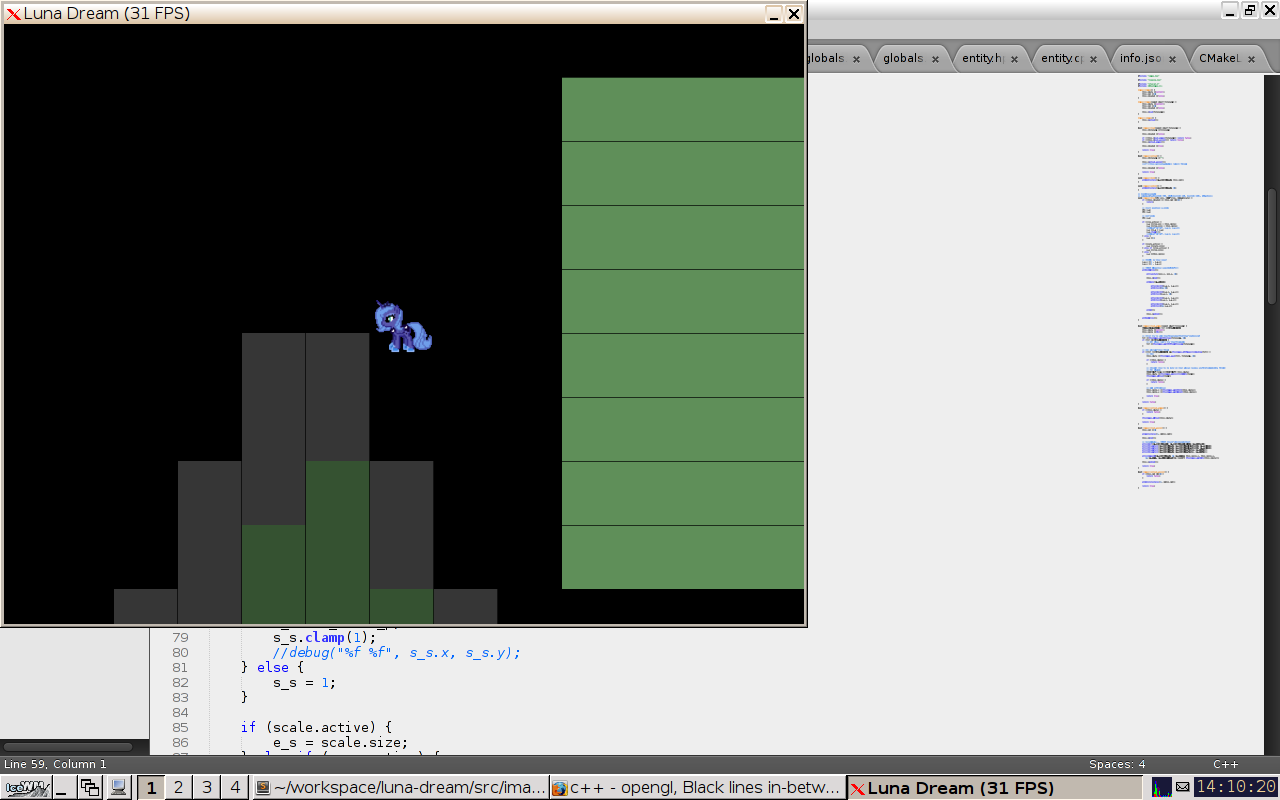The image size is (1280, 800).
Task: Switch to the info.json editor tab
Action: tap(1148, 58)
